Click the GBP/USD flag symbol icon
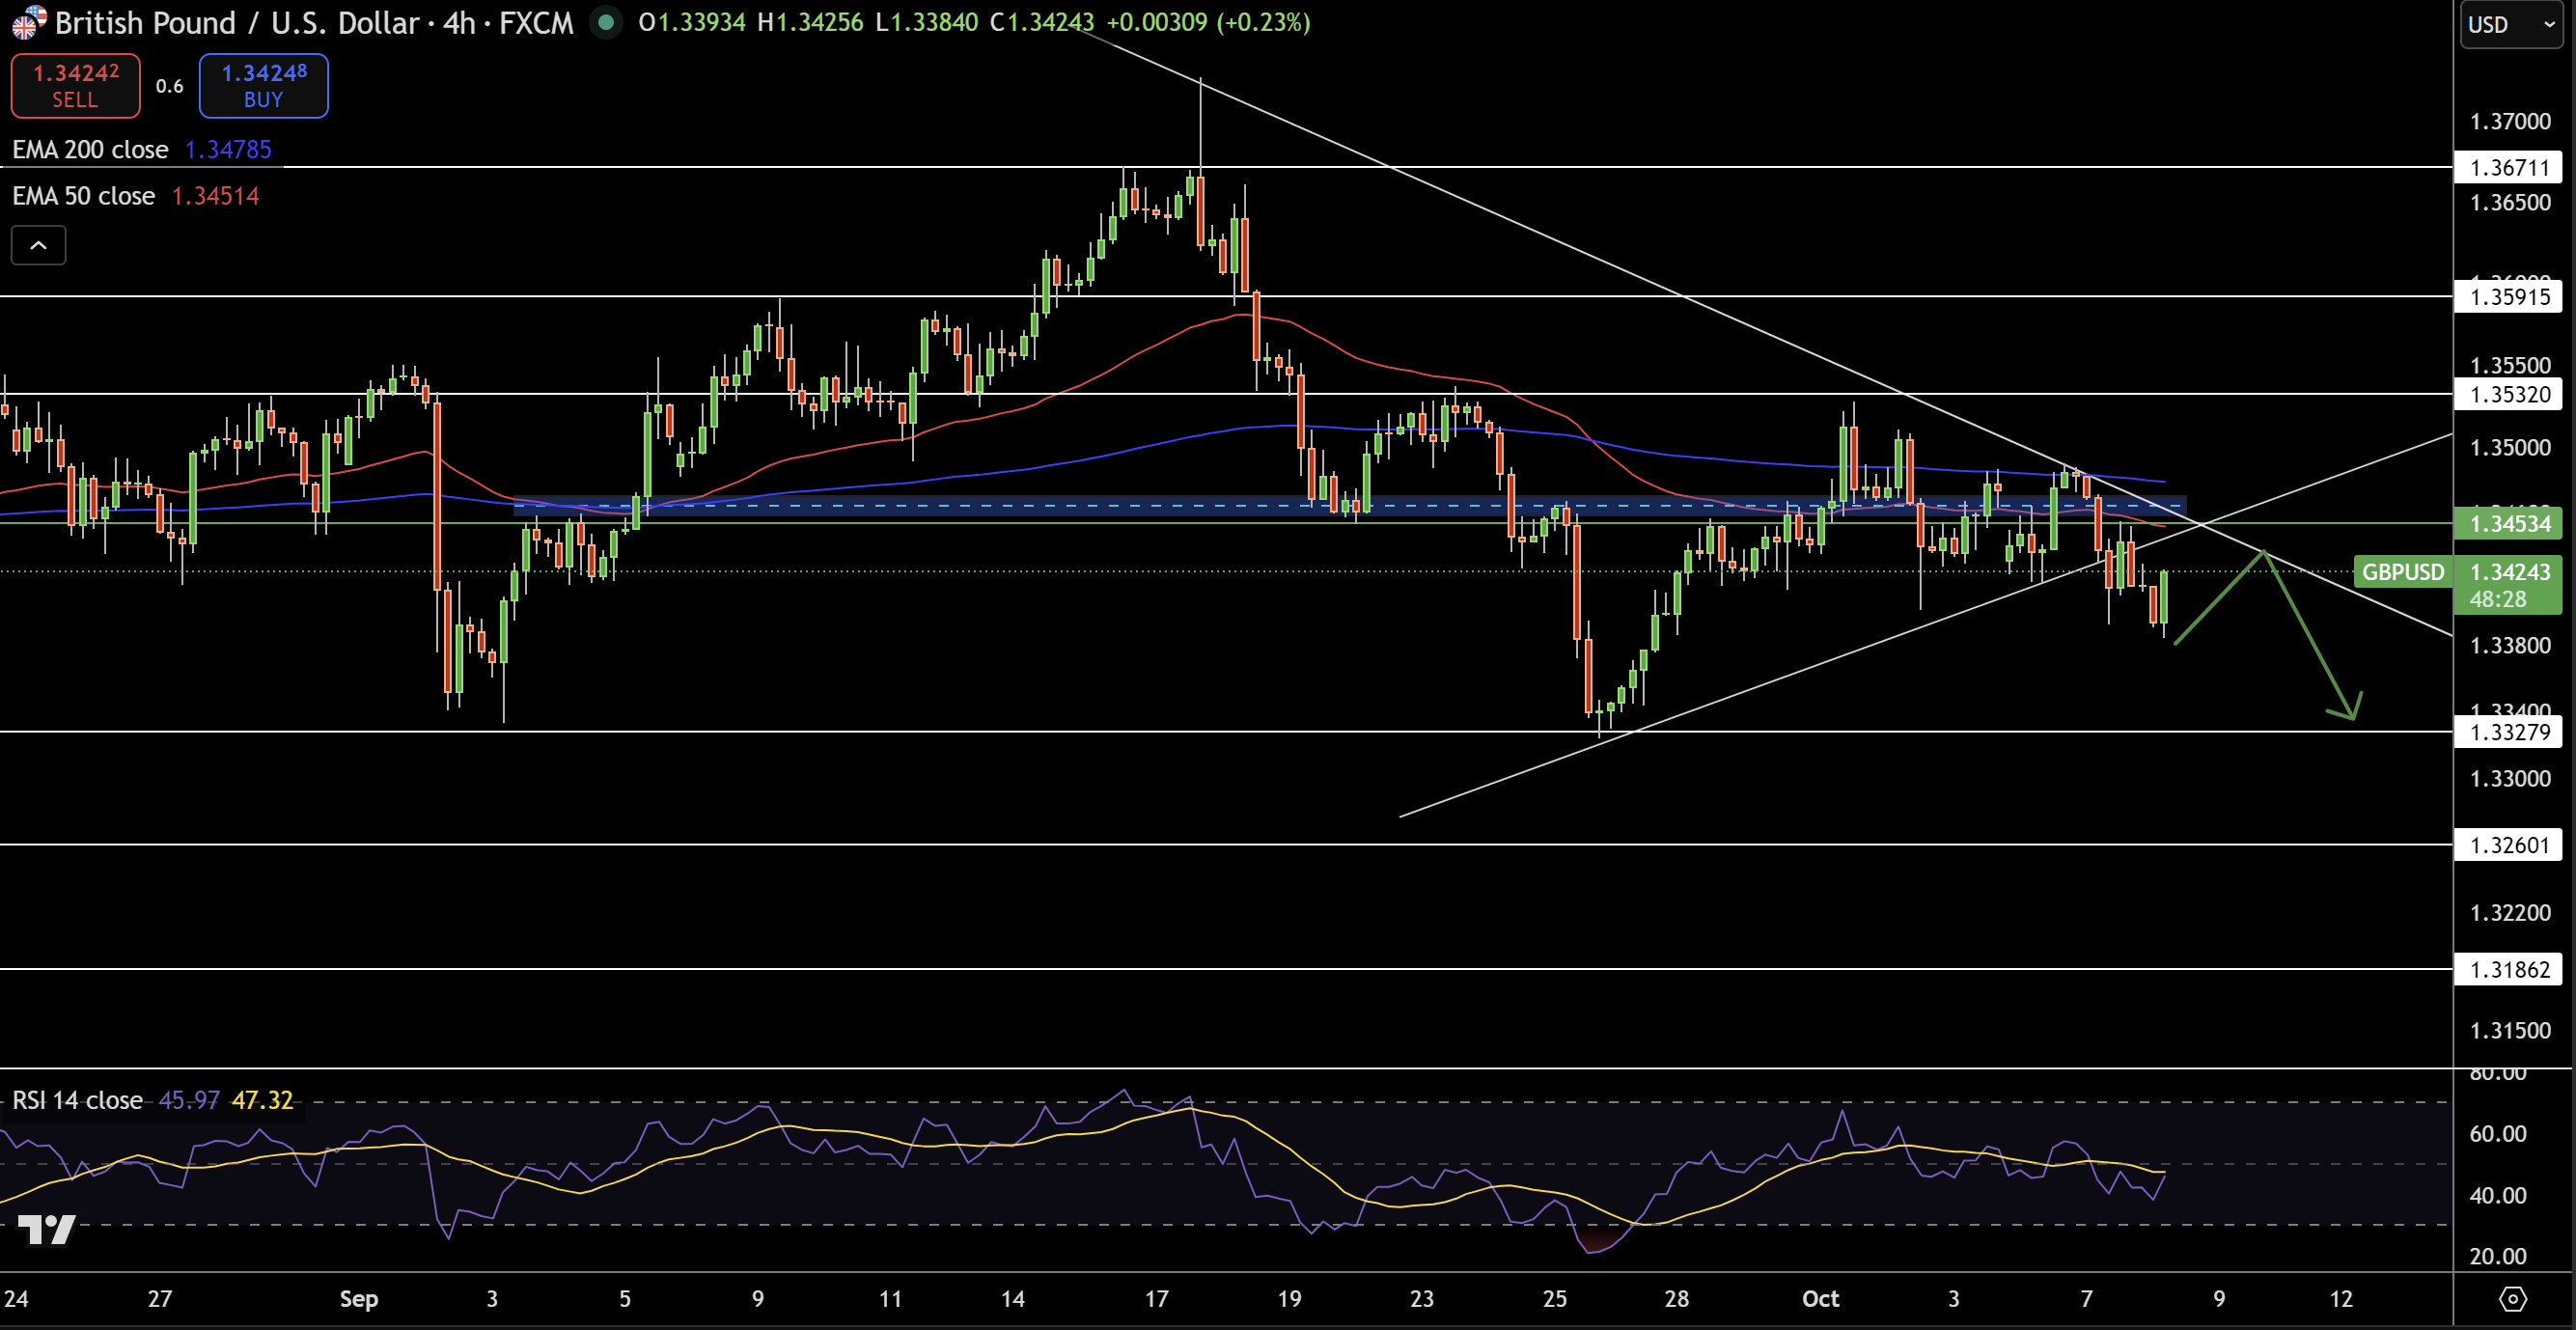The height and width of the screenshot is (1330, 2576). tap(28, 22)
